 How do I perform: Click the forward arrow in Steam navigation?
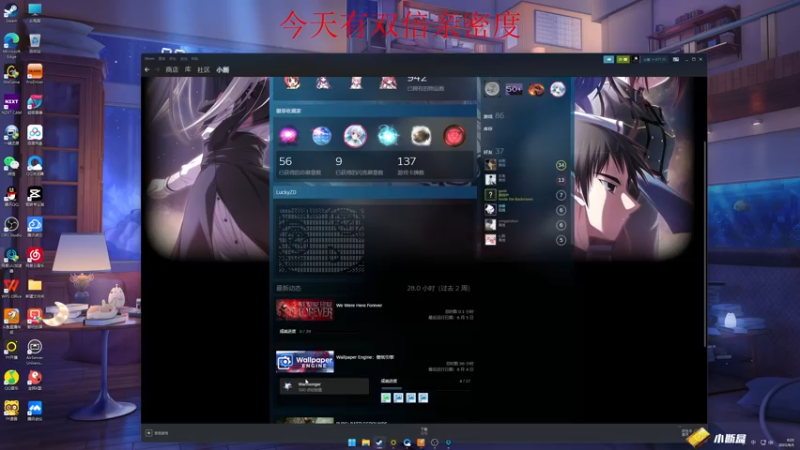click(x=157, y=69)
